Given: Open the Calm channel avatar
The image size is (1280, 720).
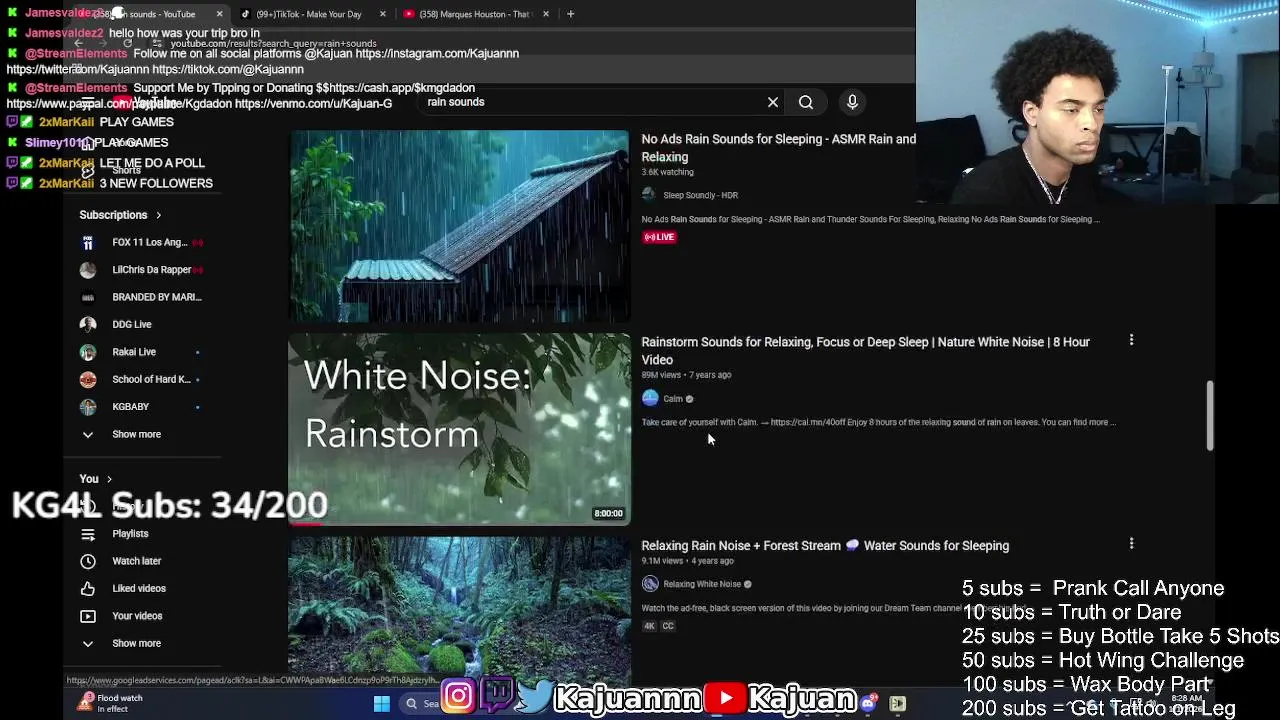Looking at the screenshot, I should 650,398.
